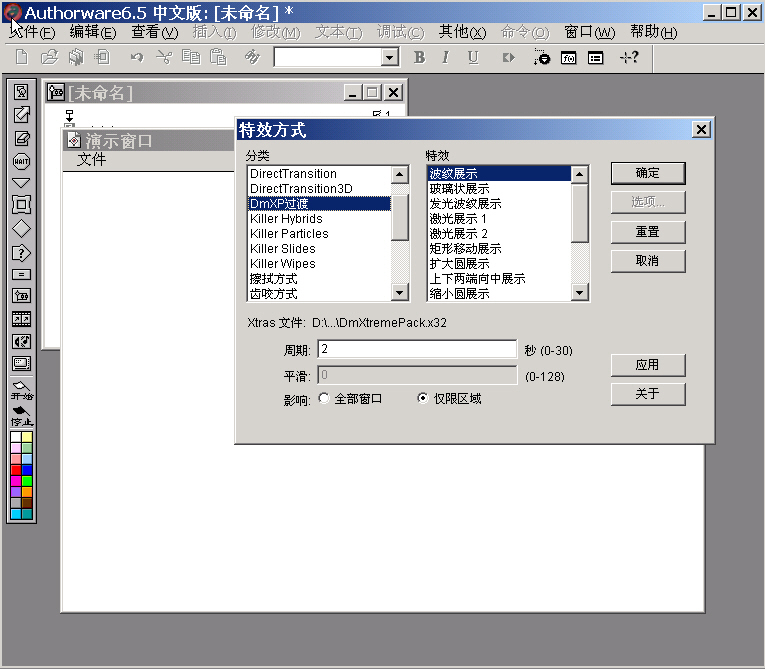Select the Erase icon in icon palette
Viewport: 765px width, 669px height.
(21, 138)
